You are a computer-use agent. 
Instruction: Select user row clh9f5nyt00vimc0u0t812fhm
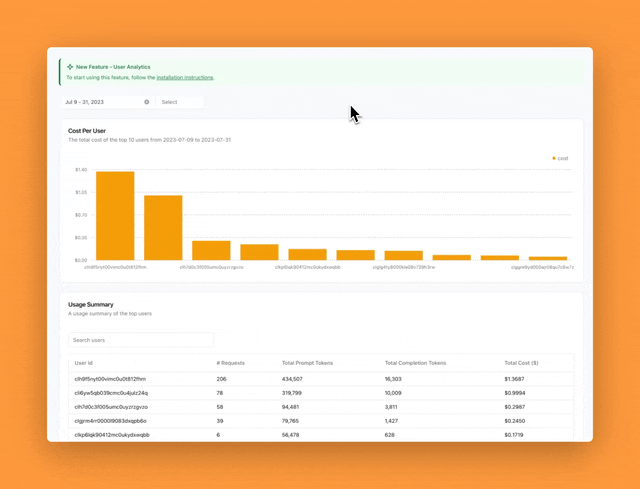coord(321,379)
